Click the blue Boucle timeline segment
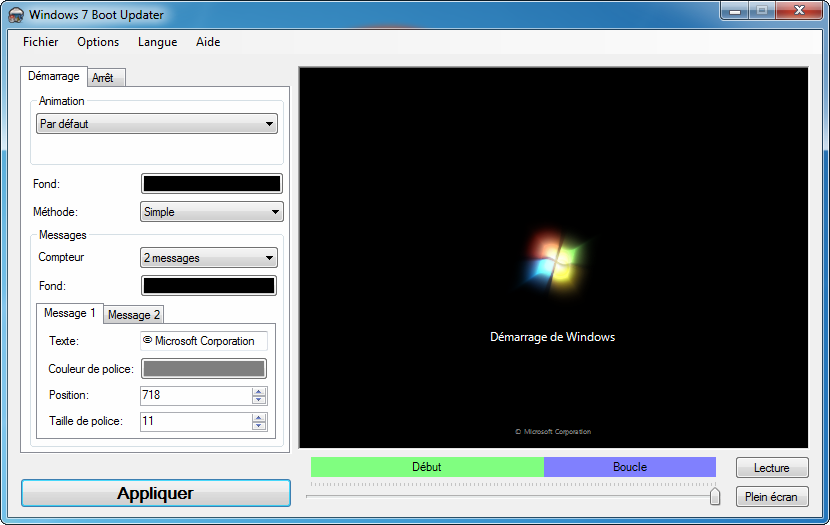The height and width of the screenshot is (525, 830). coord(630,467)
